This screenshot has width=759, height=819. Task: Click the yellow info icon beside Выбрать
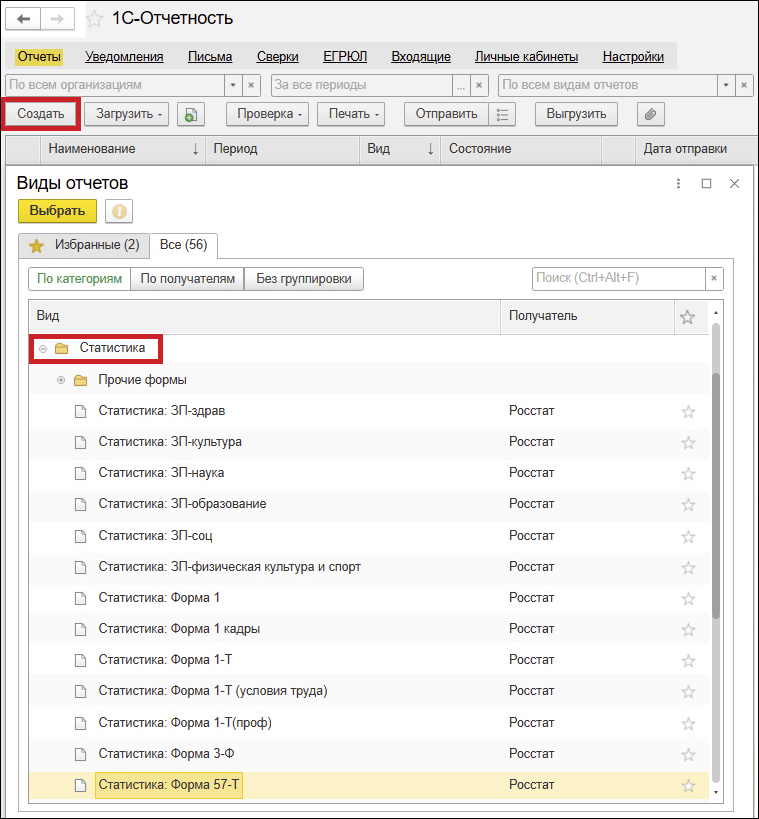(x=119, y=211)
